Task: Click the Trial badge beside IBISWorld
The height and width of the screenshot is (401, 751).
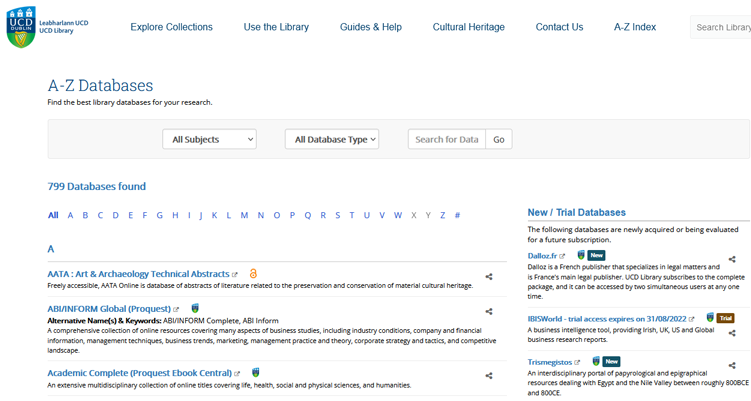Action: 725,318
